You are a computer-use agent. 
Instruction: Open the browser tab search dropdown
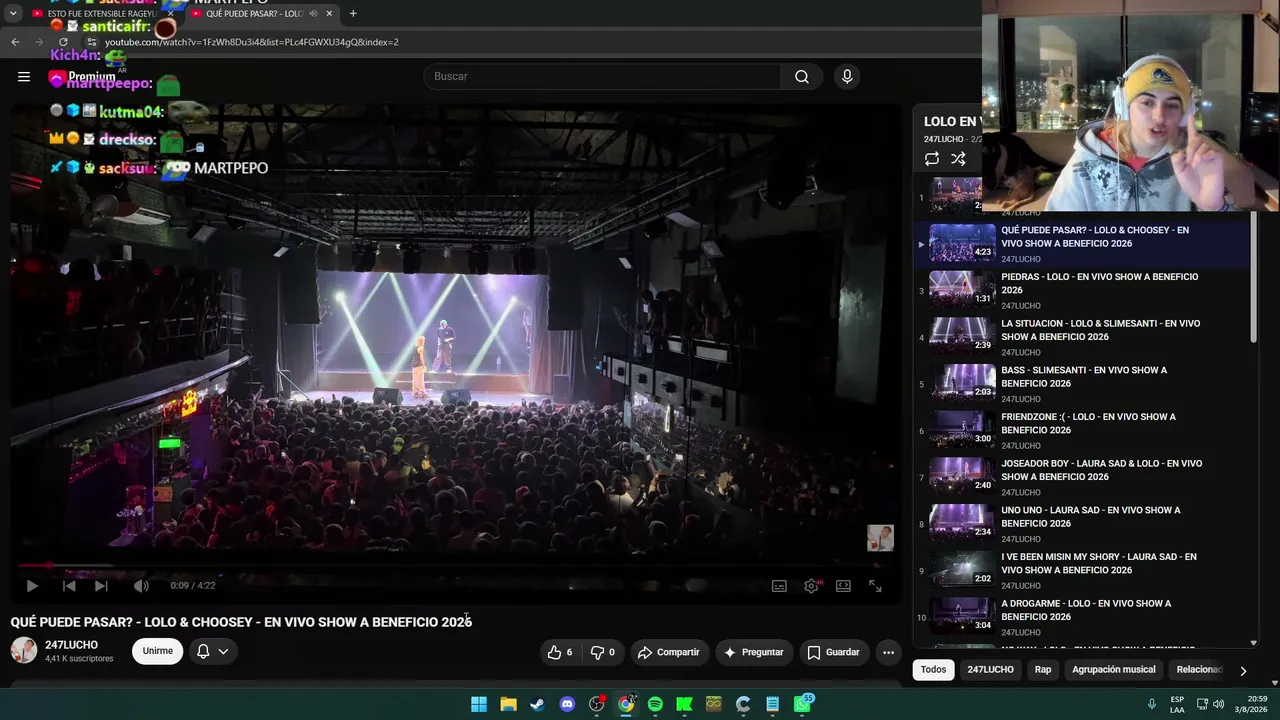click(13, 13)
